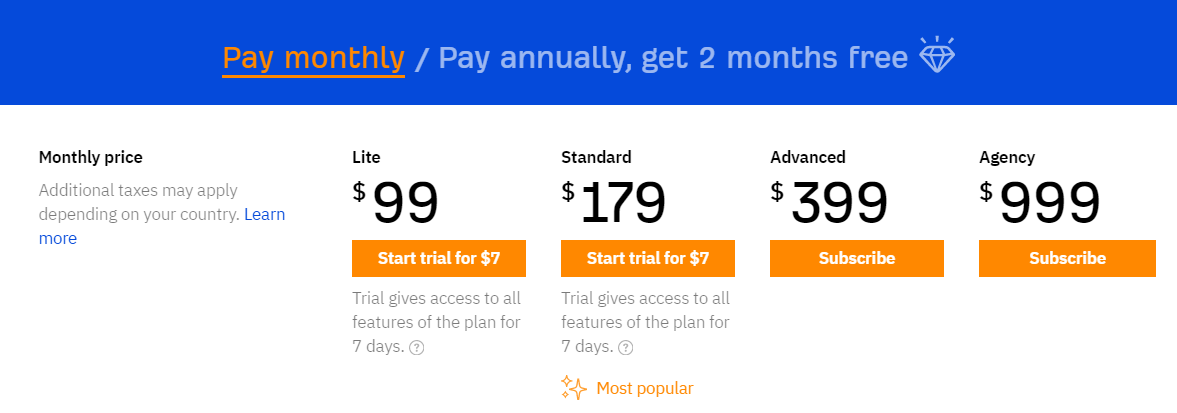Click the Standard plan heading
Viewport: 1177px width, 413px height.
pyautogui.click(x=596, y=158)
